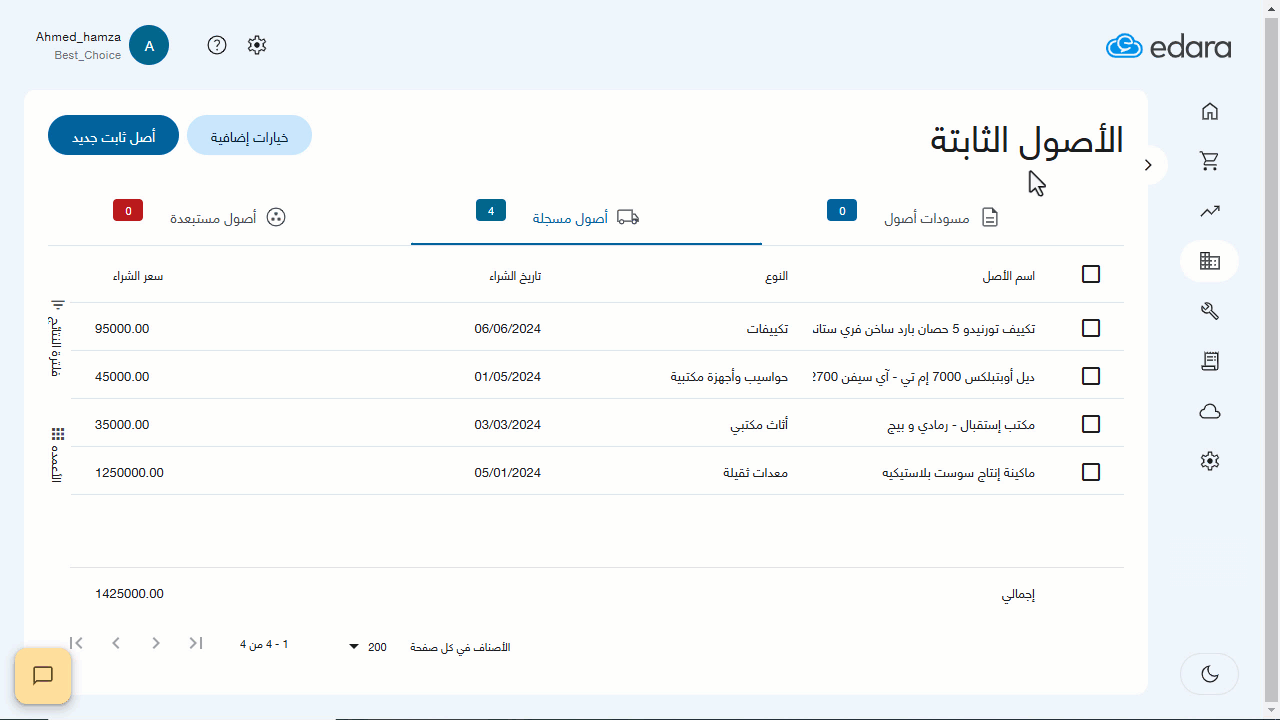
Task: Check the row for مكتب إستقبال
Action: pos(1091,424)
